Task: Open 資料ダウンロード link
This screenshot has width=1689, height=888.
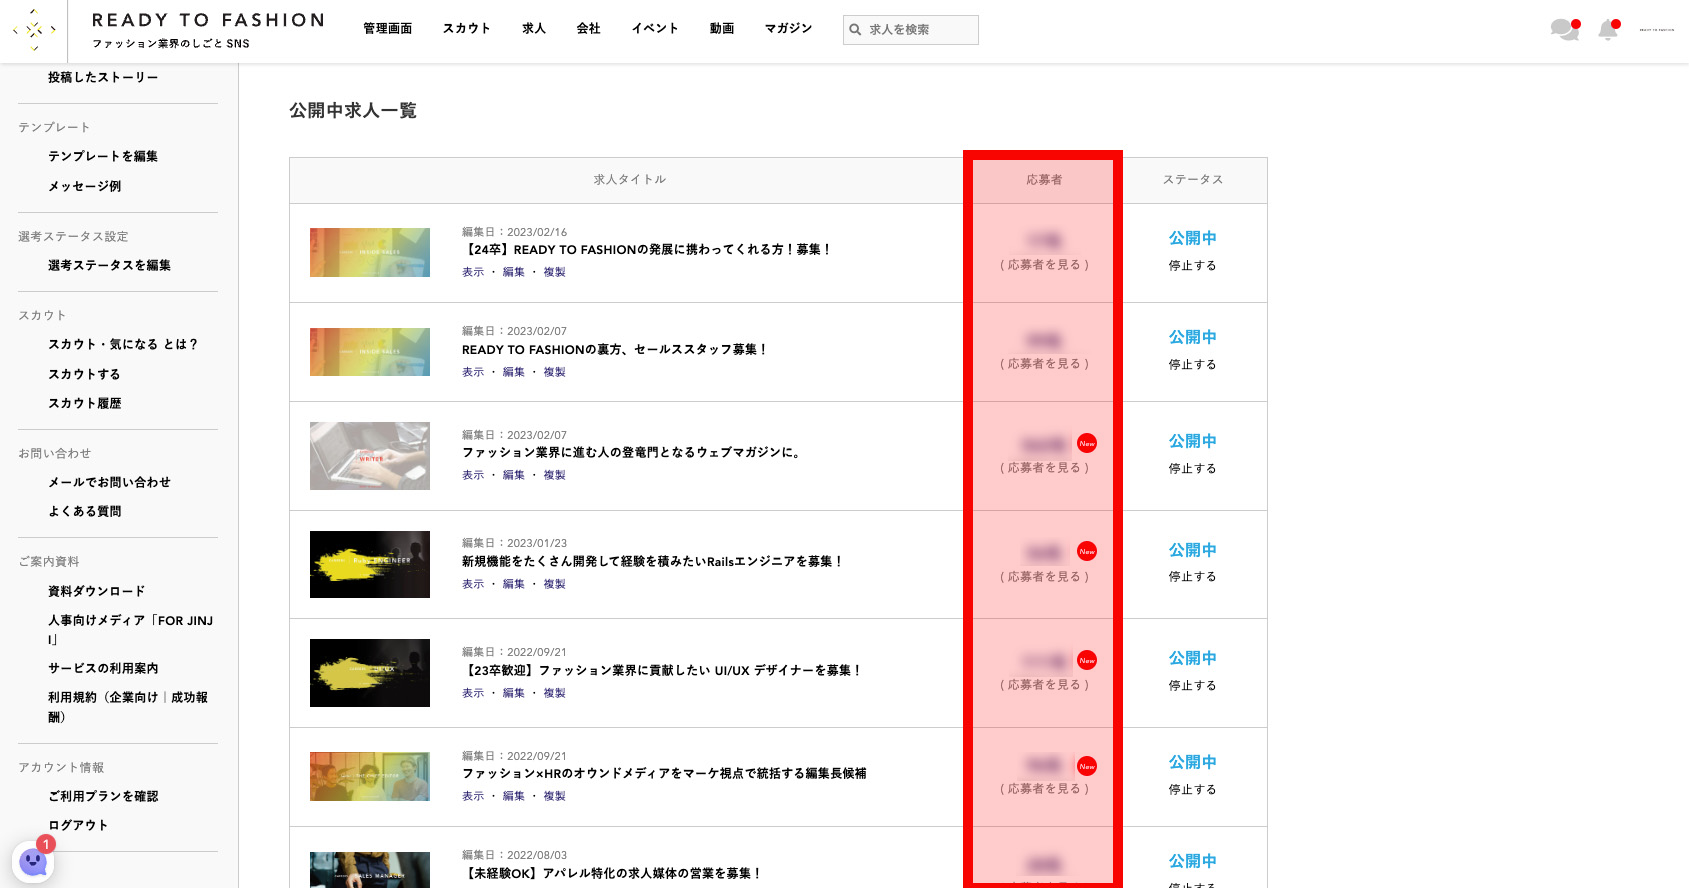Action: point(97,591)
